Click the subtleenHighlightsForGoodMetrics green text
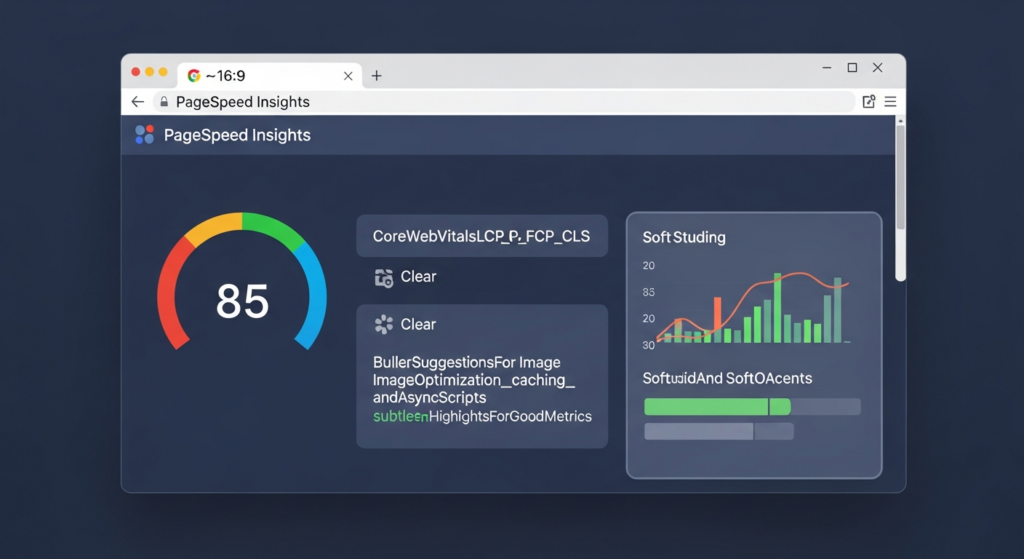The image size is (1024, 559). tap(482, 416)
